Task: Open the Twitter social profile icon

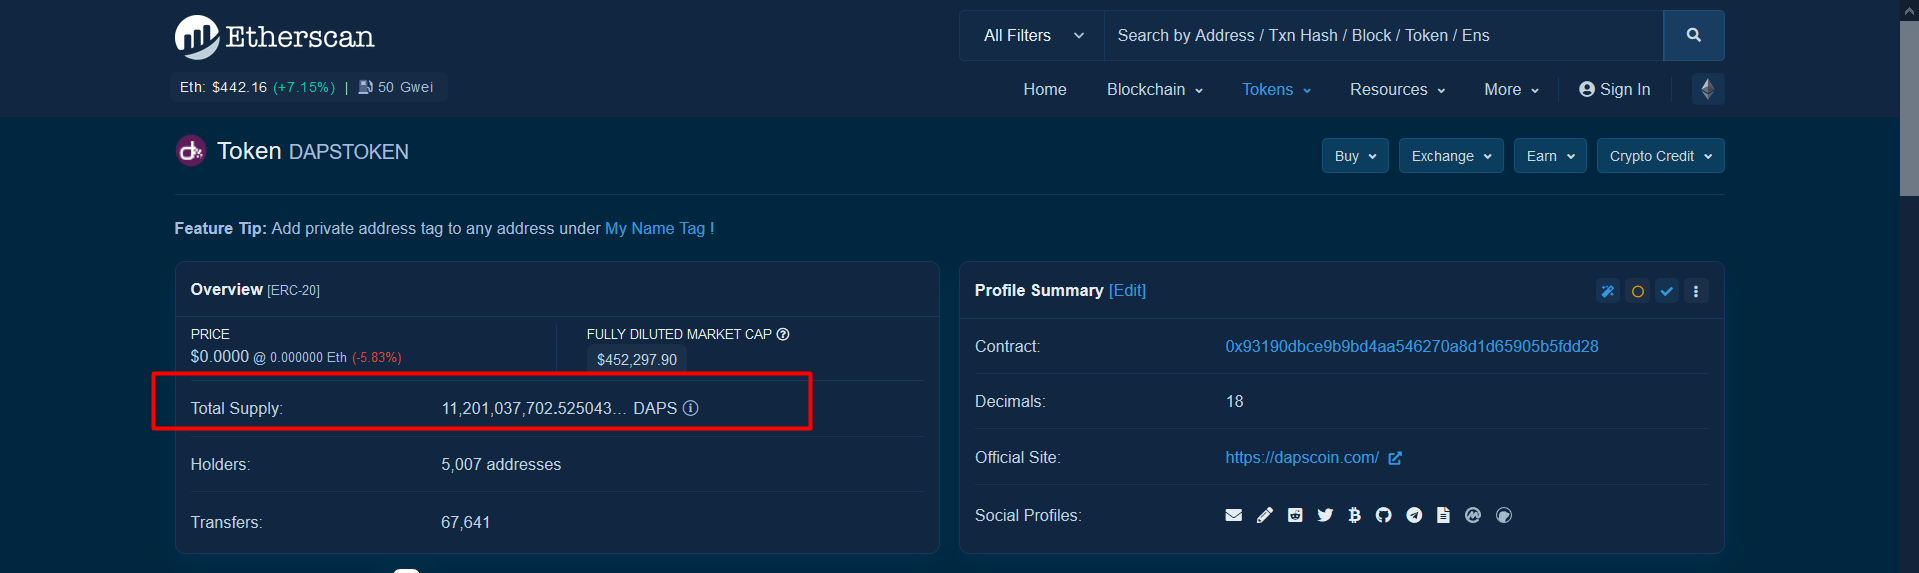Action: point(1325,515)
